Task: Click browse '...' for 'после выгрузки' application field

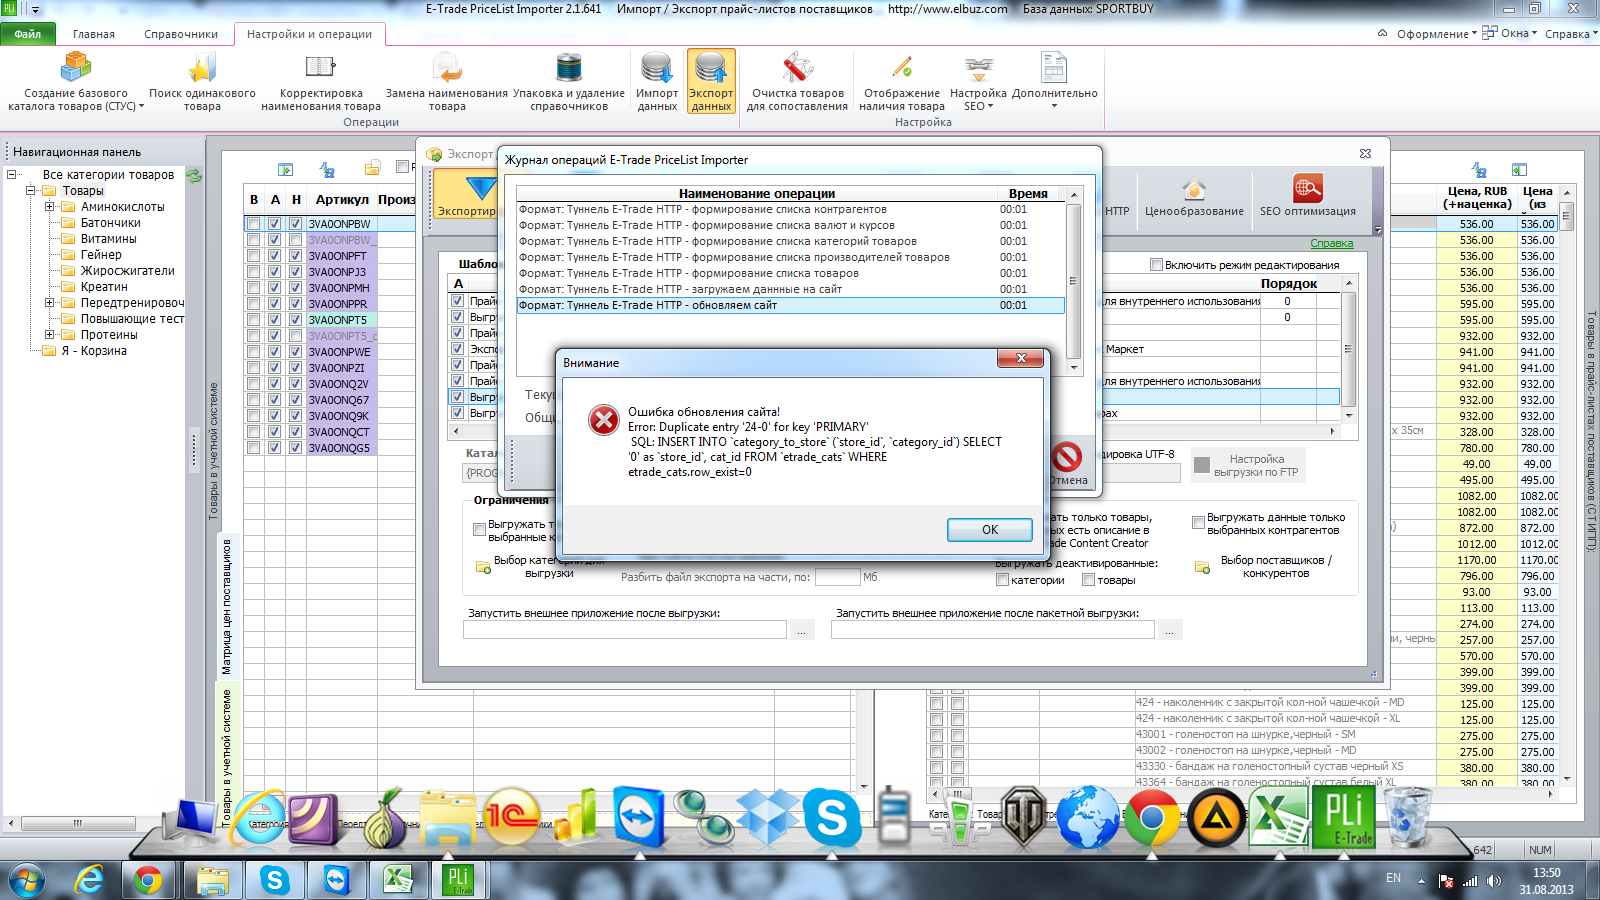Action: (802, 630)
